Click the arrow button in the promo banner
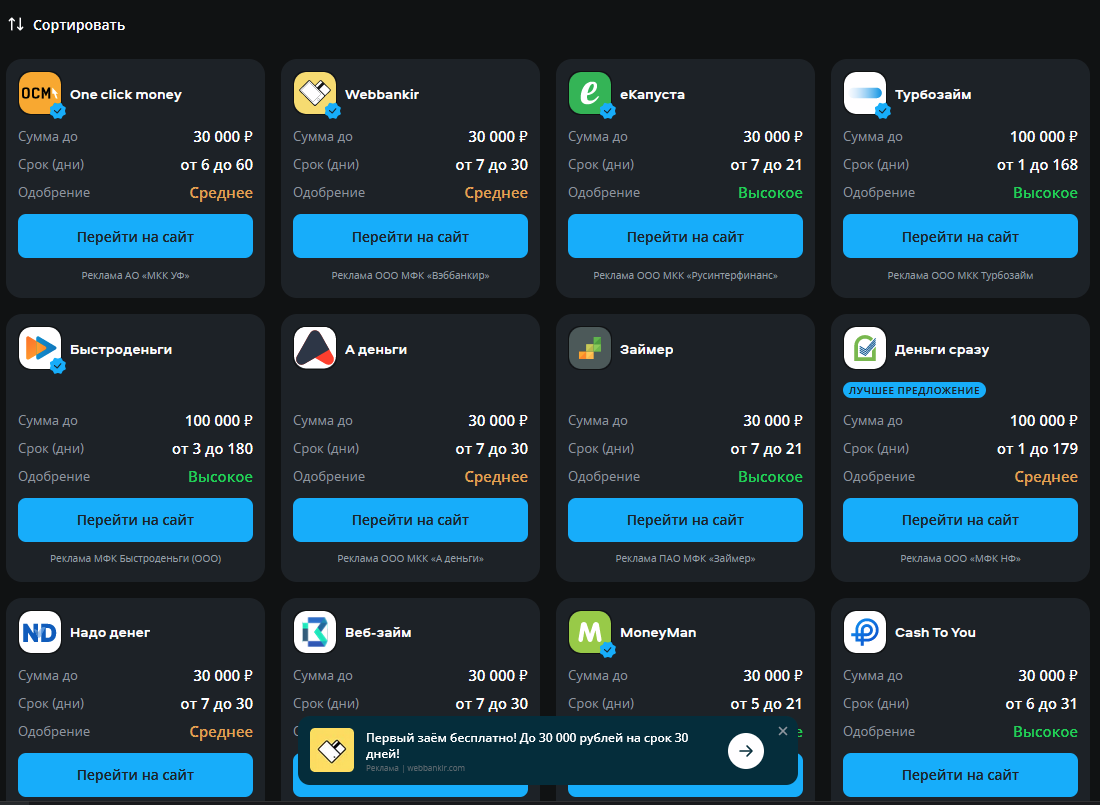 [746, 751]
